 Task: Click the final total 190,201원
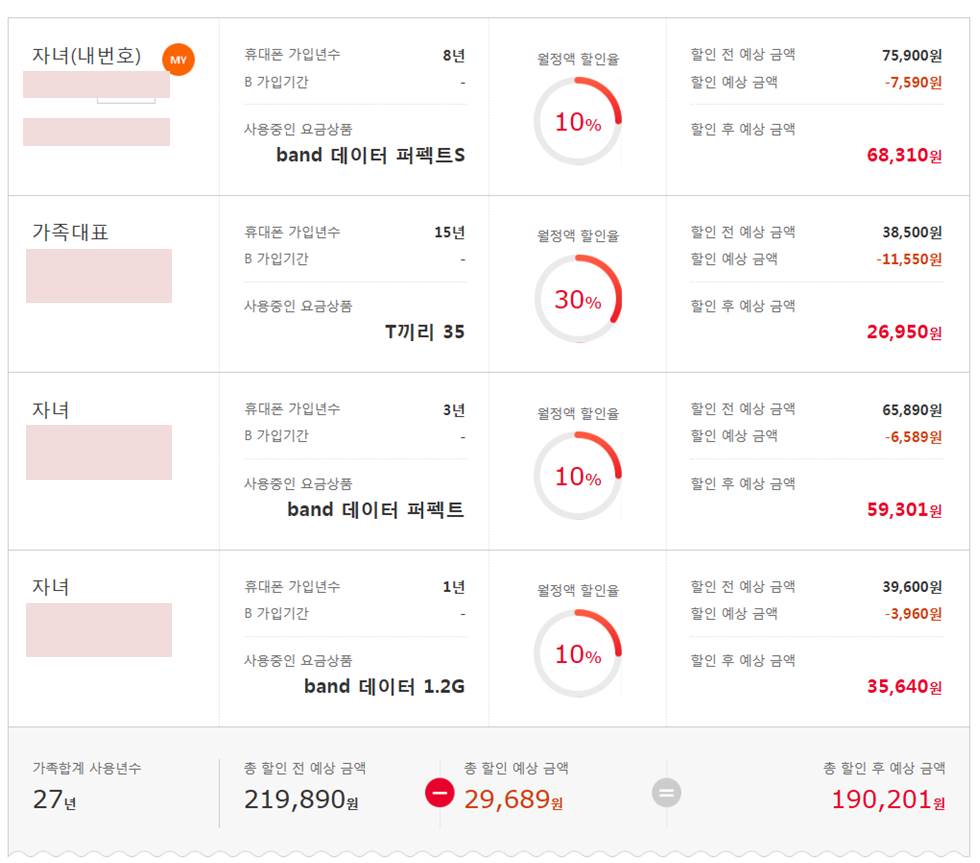887,799
